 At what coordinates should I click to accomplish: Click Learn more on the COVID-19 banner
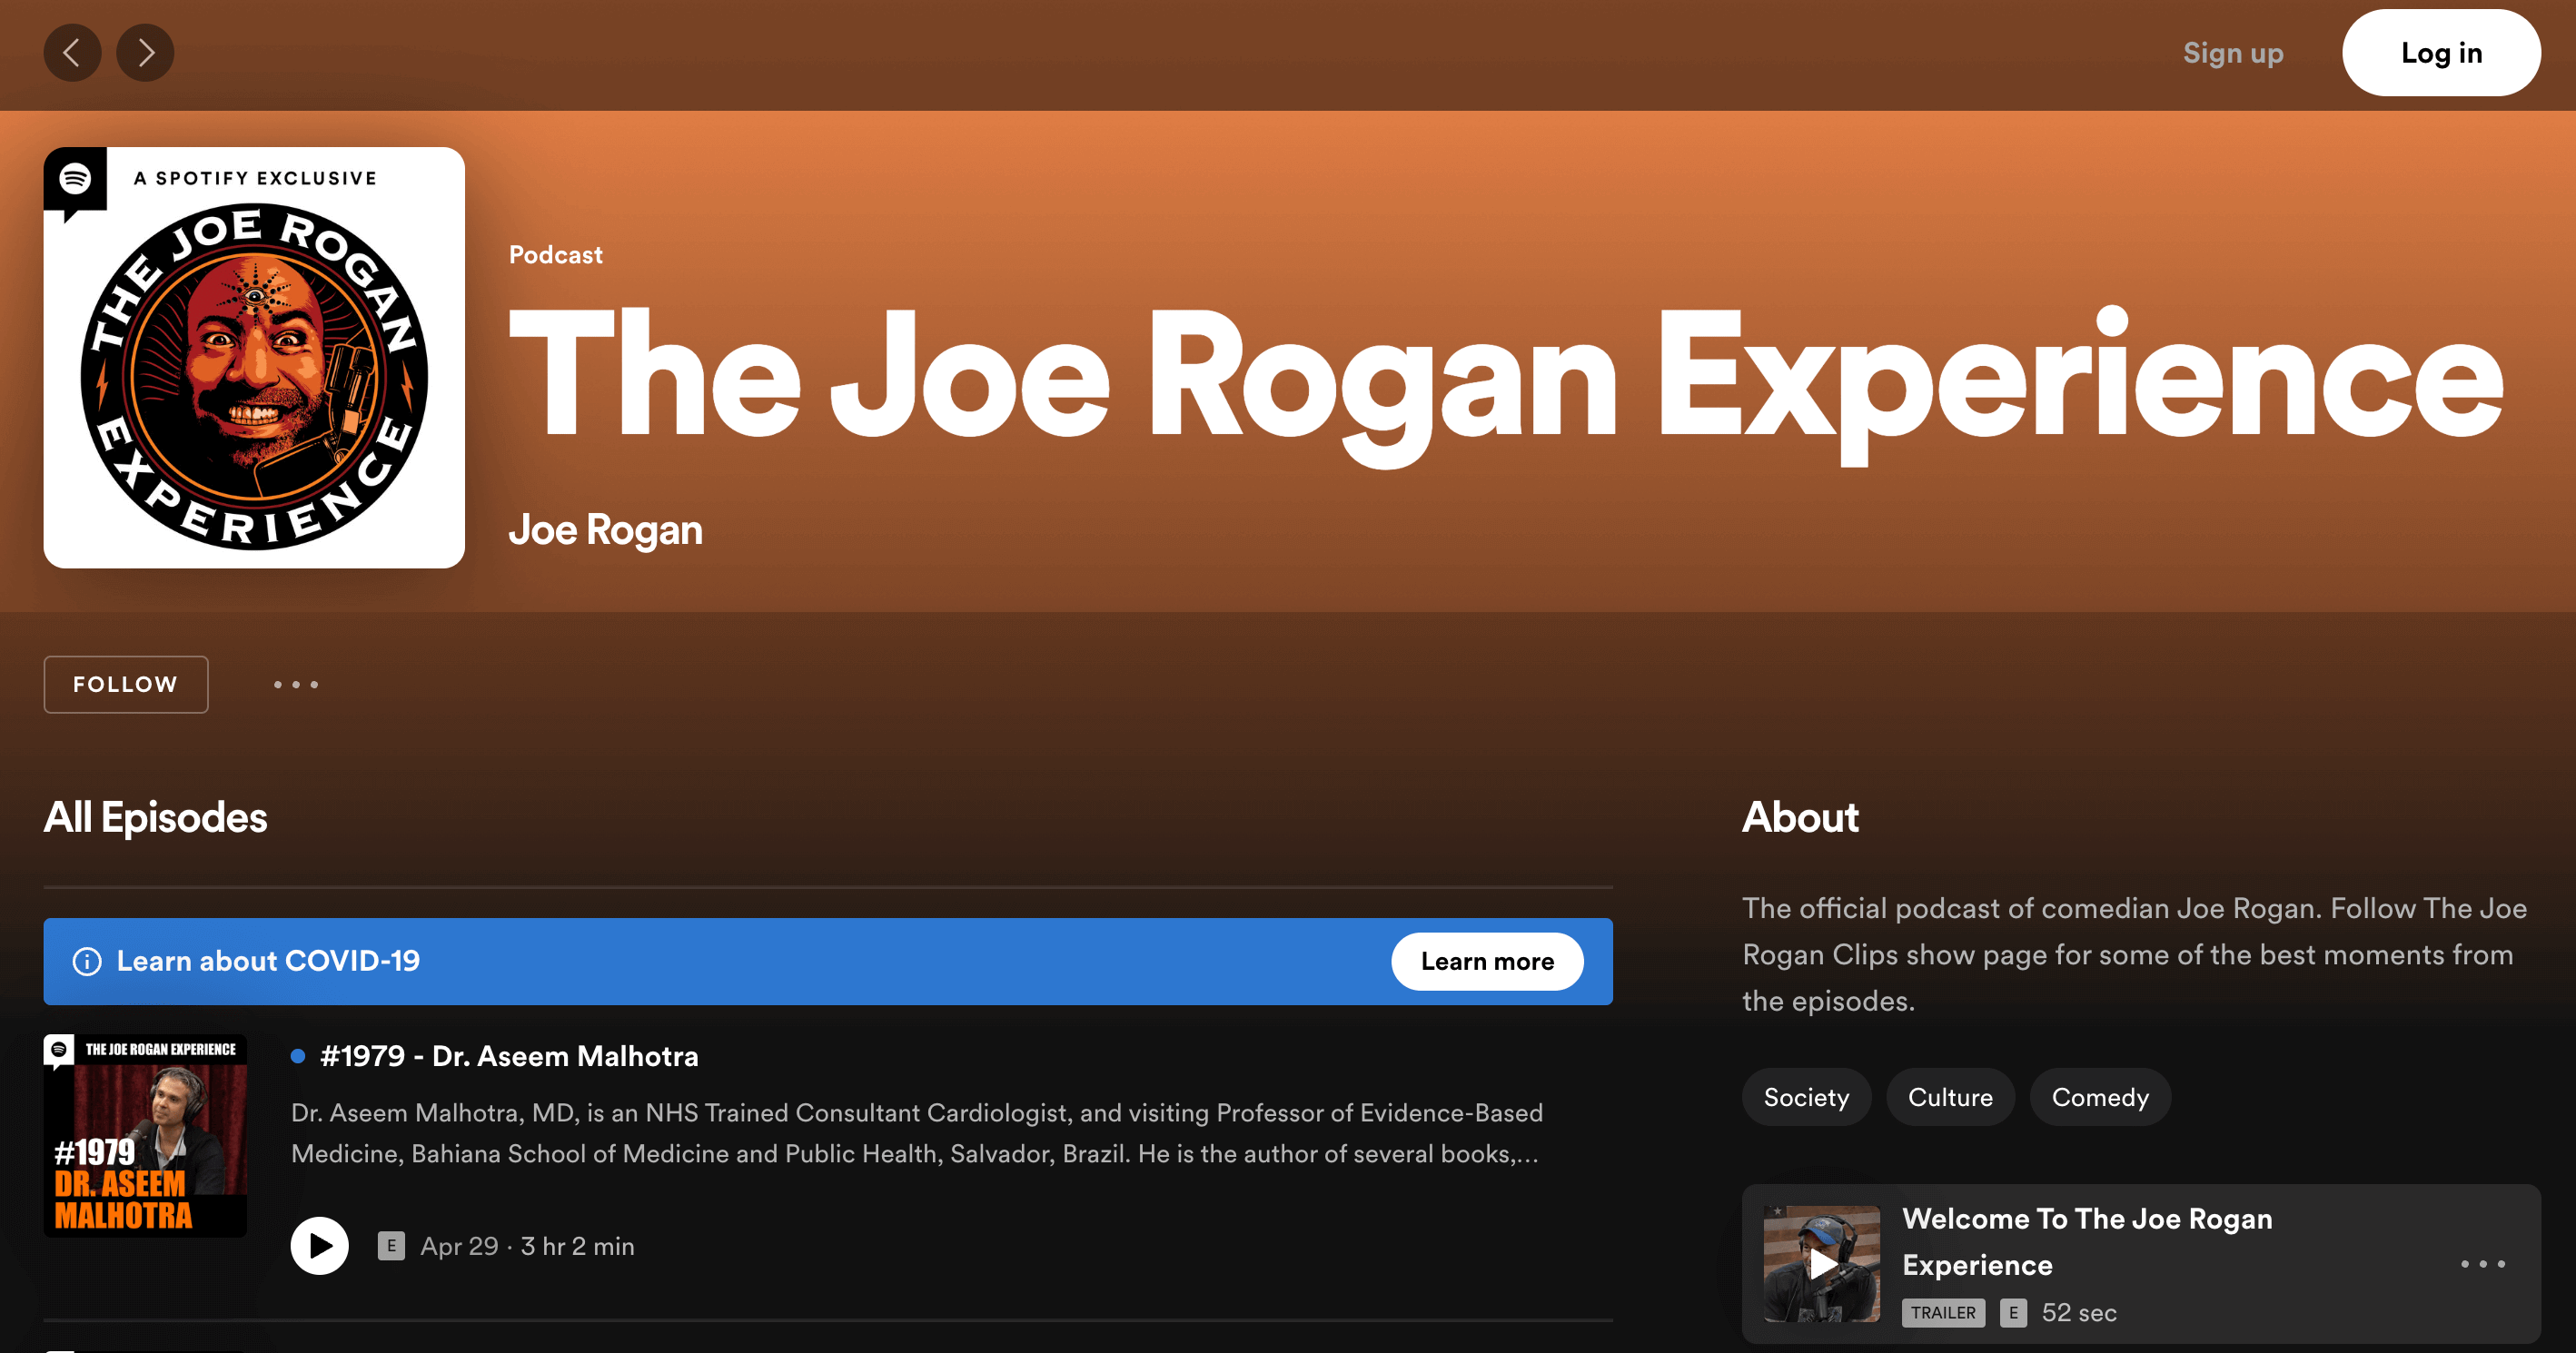click(1486, 962)
